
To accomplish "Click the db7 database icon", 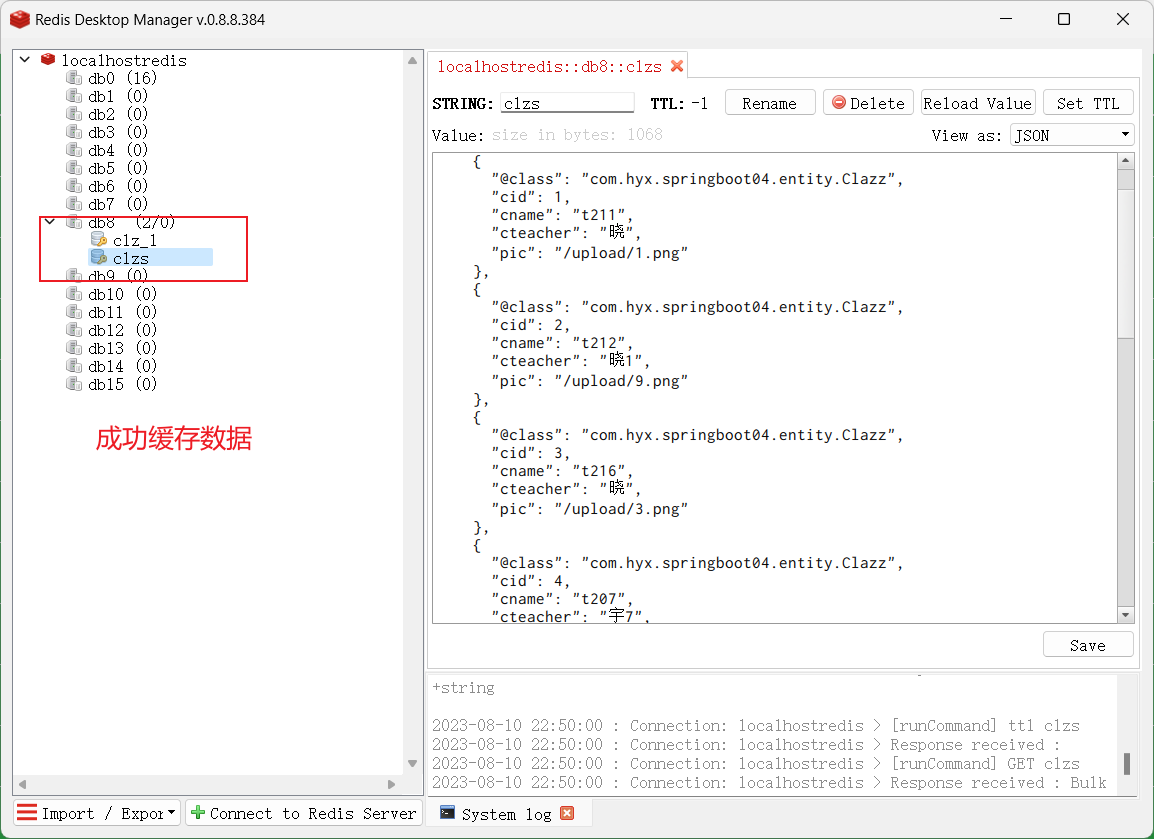I will point(74,204).
